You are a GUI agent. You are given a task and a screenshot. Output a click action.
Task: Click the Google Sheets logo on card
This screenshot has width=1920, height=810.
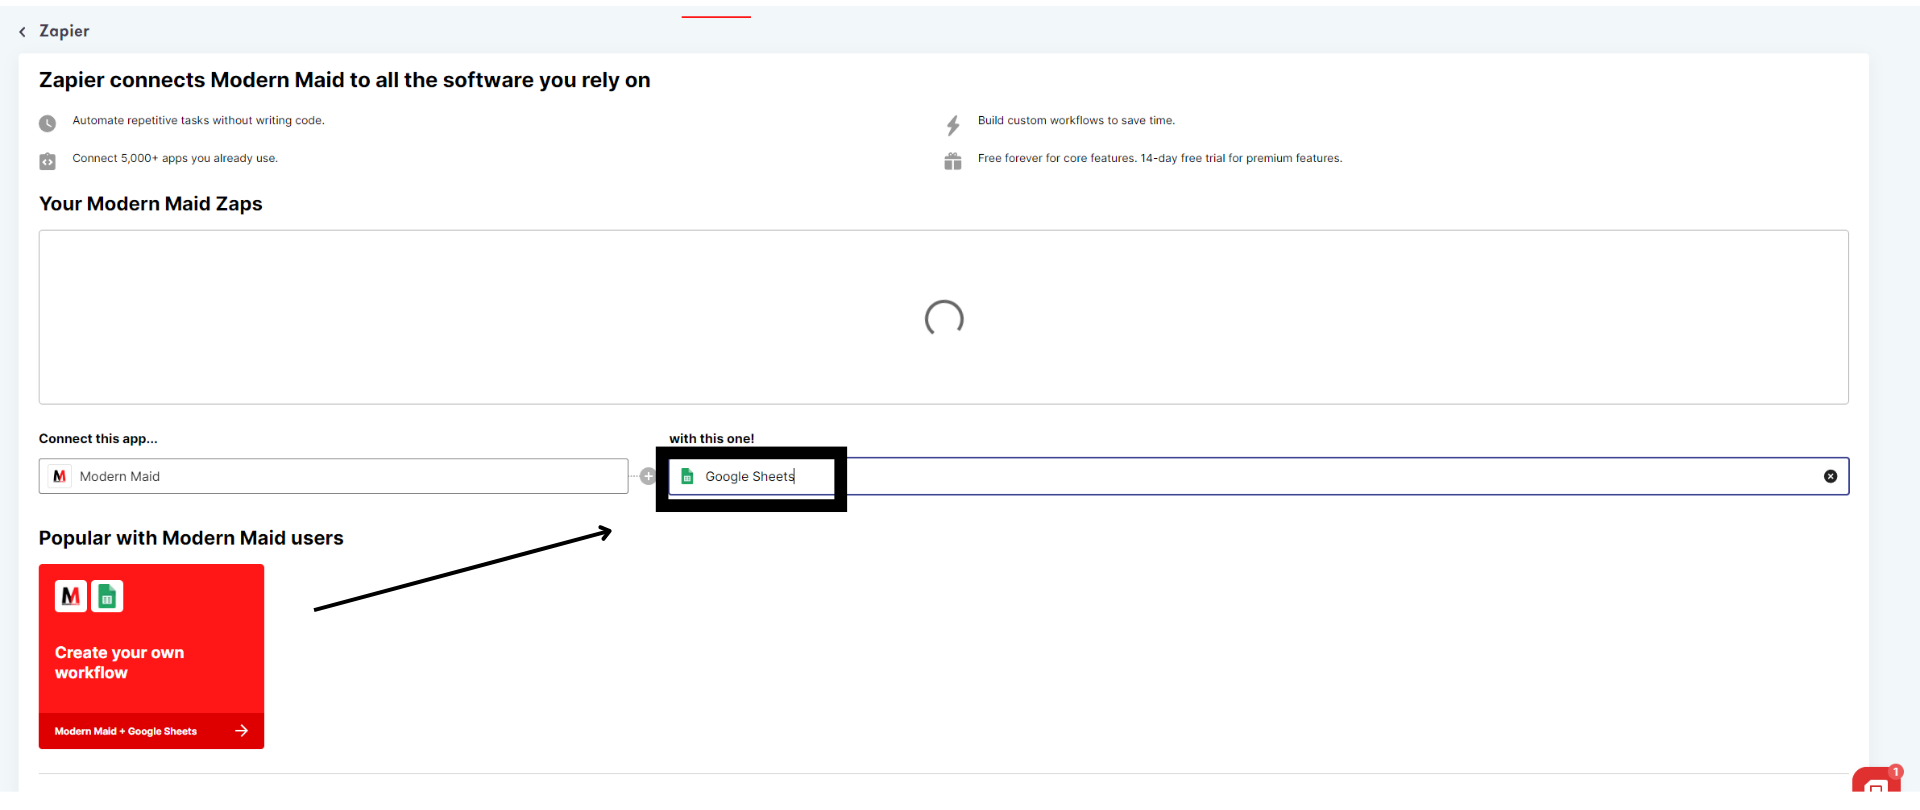(x=107, y=596)
